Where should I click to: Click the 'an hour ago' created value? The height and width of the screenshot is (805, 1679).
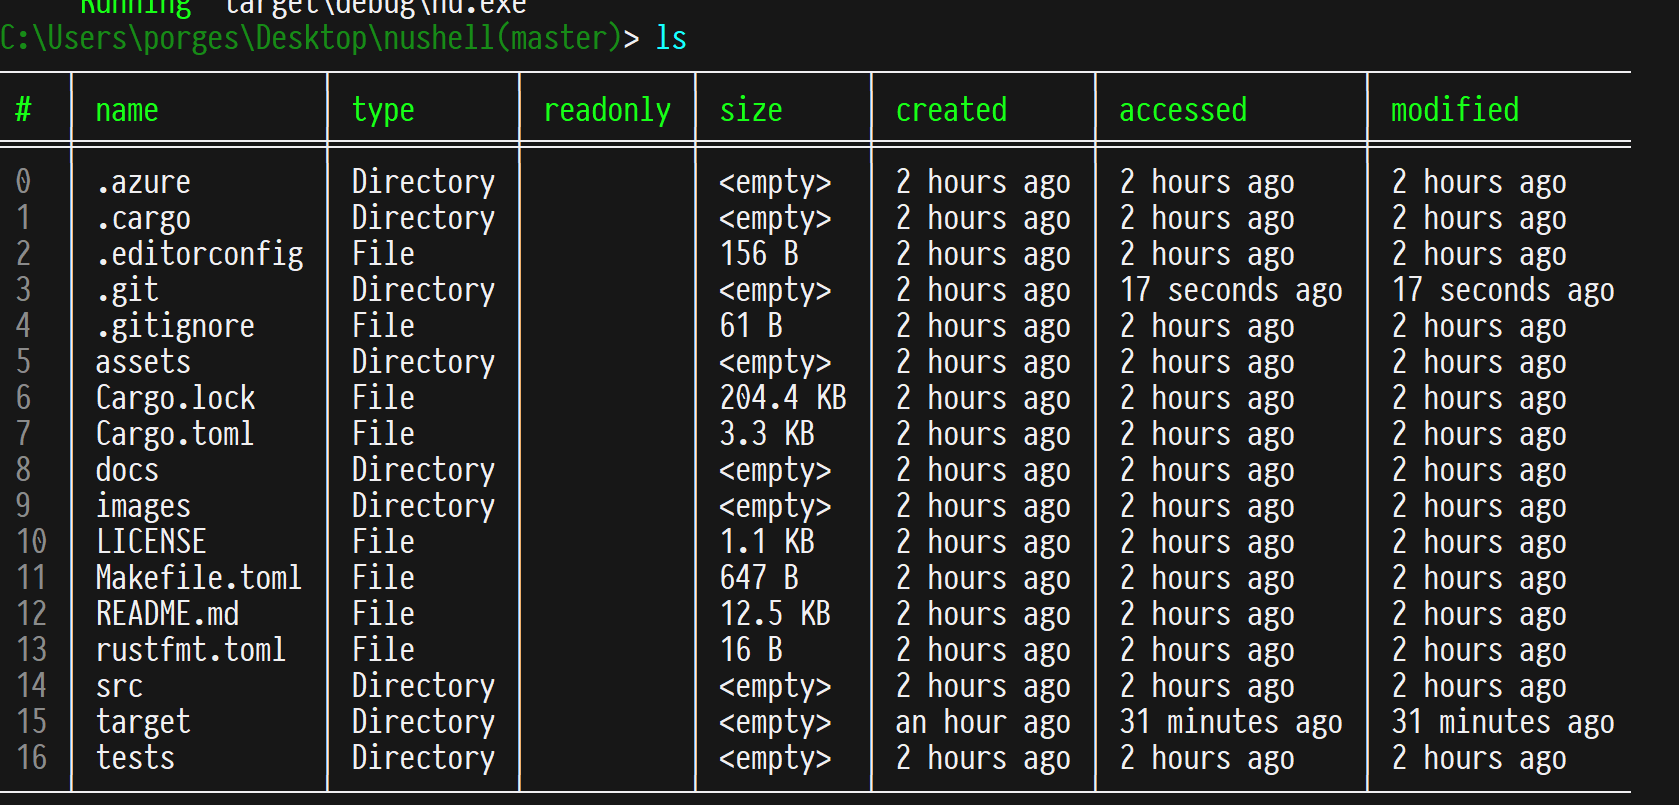pyautogui.click(x=983, y=722)
